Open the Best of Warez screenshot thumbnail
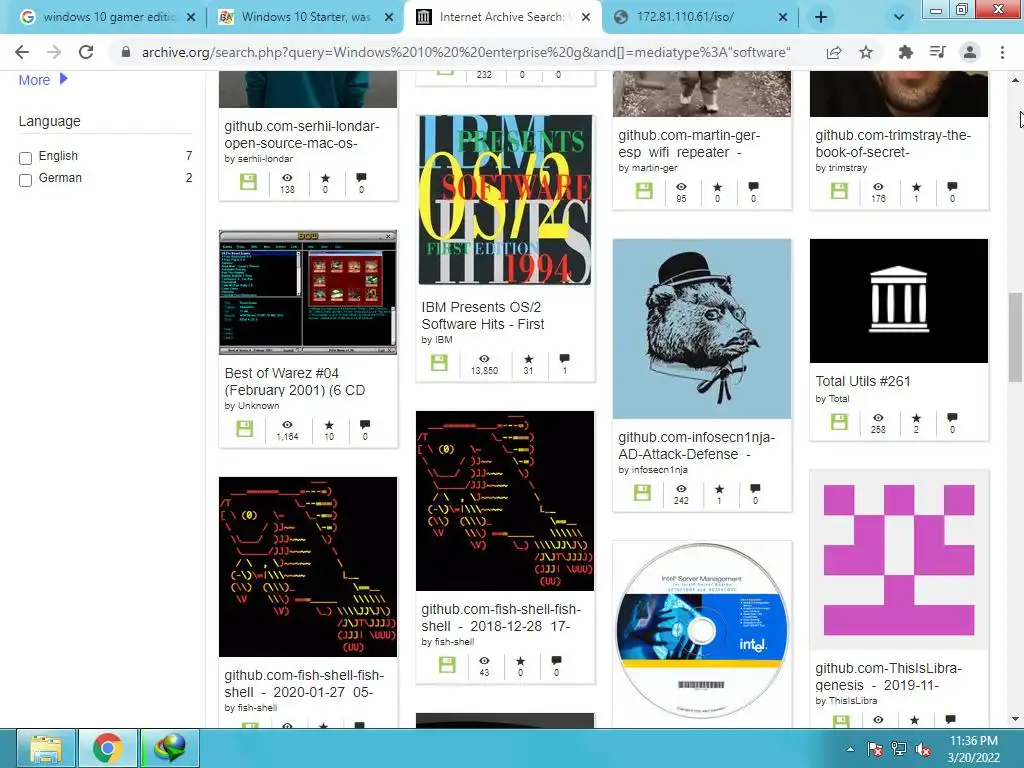1024x768 pixels. coord(308,293)
